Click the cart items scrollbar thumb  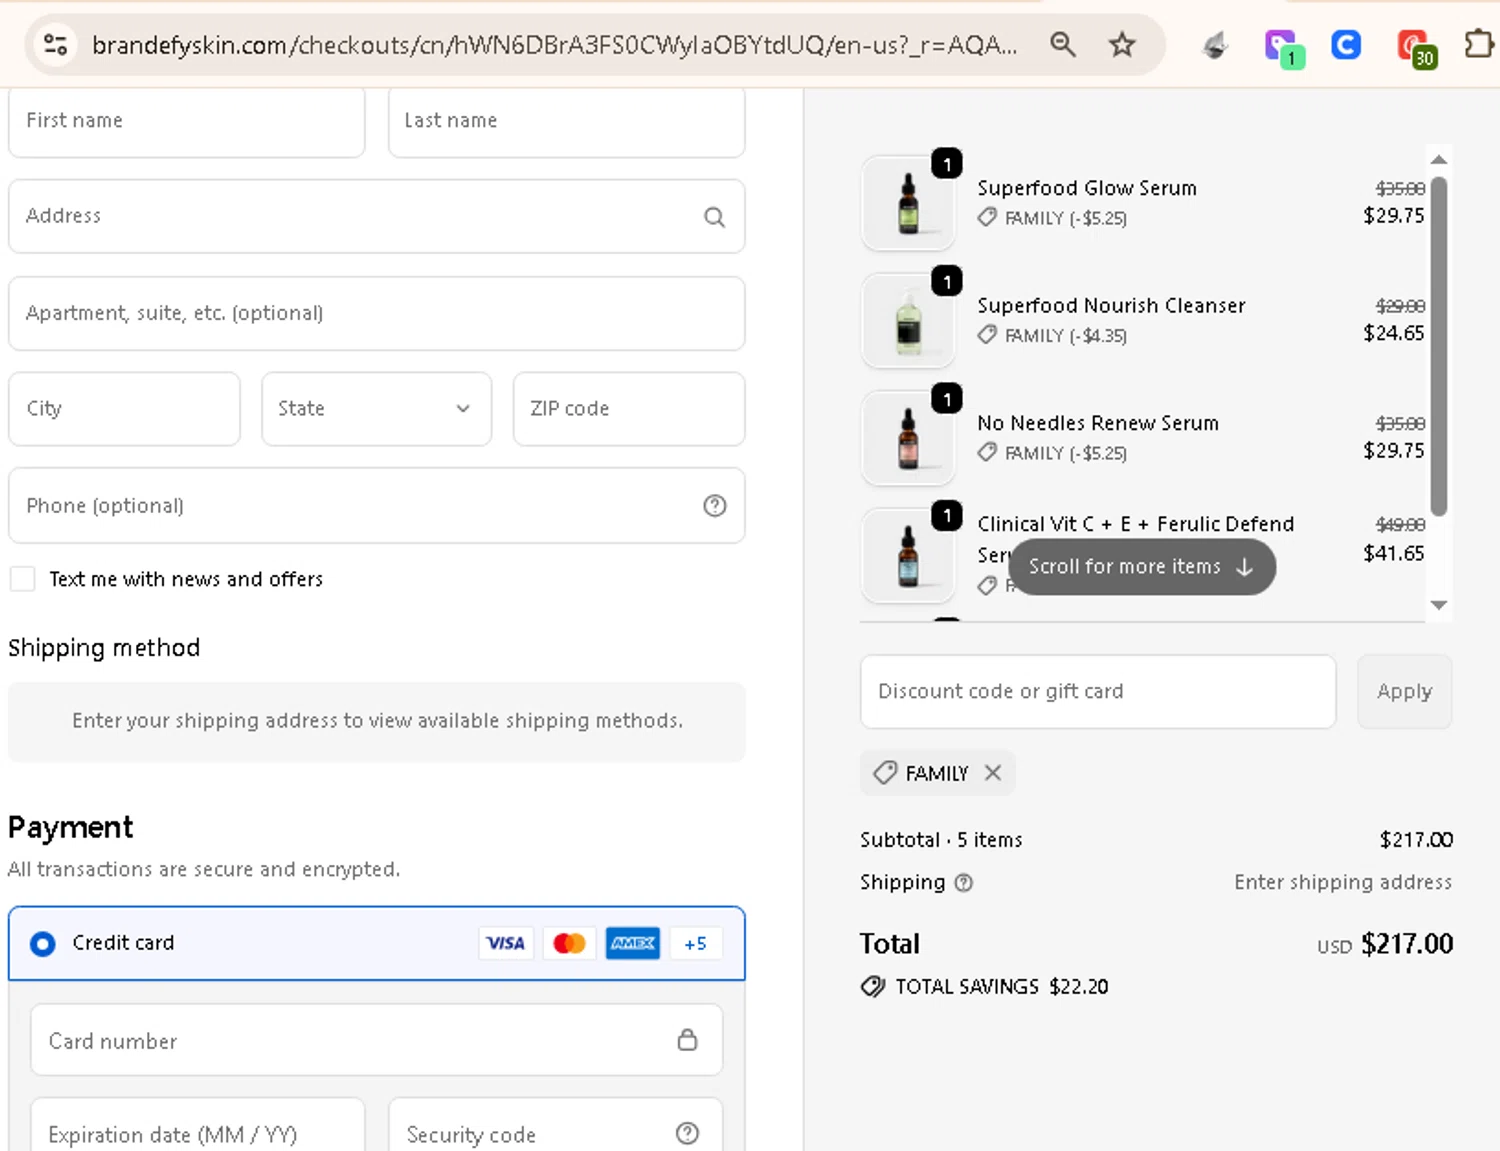click(x=1439, y=347)
